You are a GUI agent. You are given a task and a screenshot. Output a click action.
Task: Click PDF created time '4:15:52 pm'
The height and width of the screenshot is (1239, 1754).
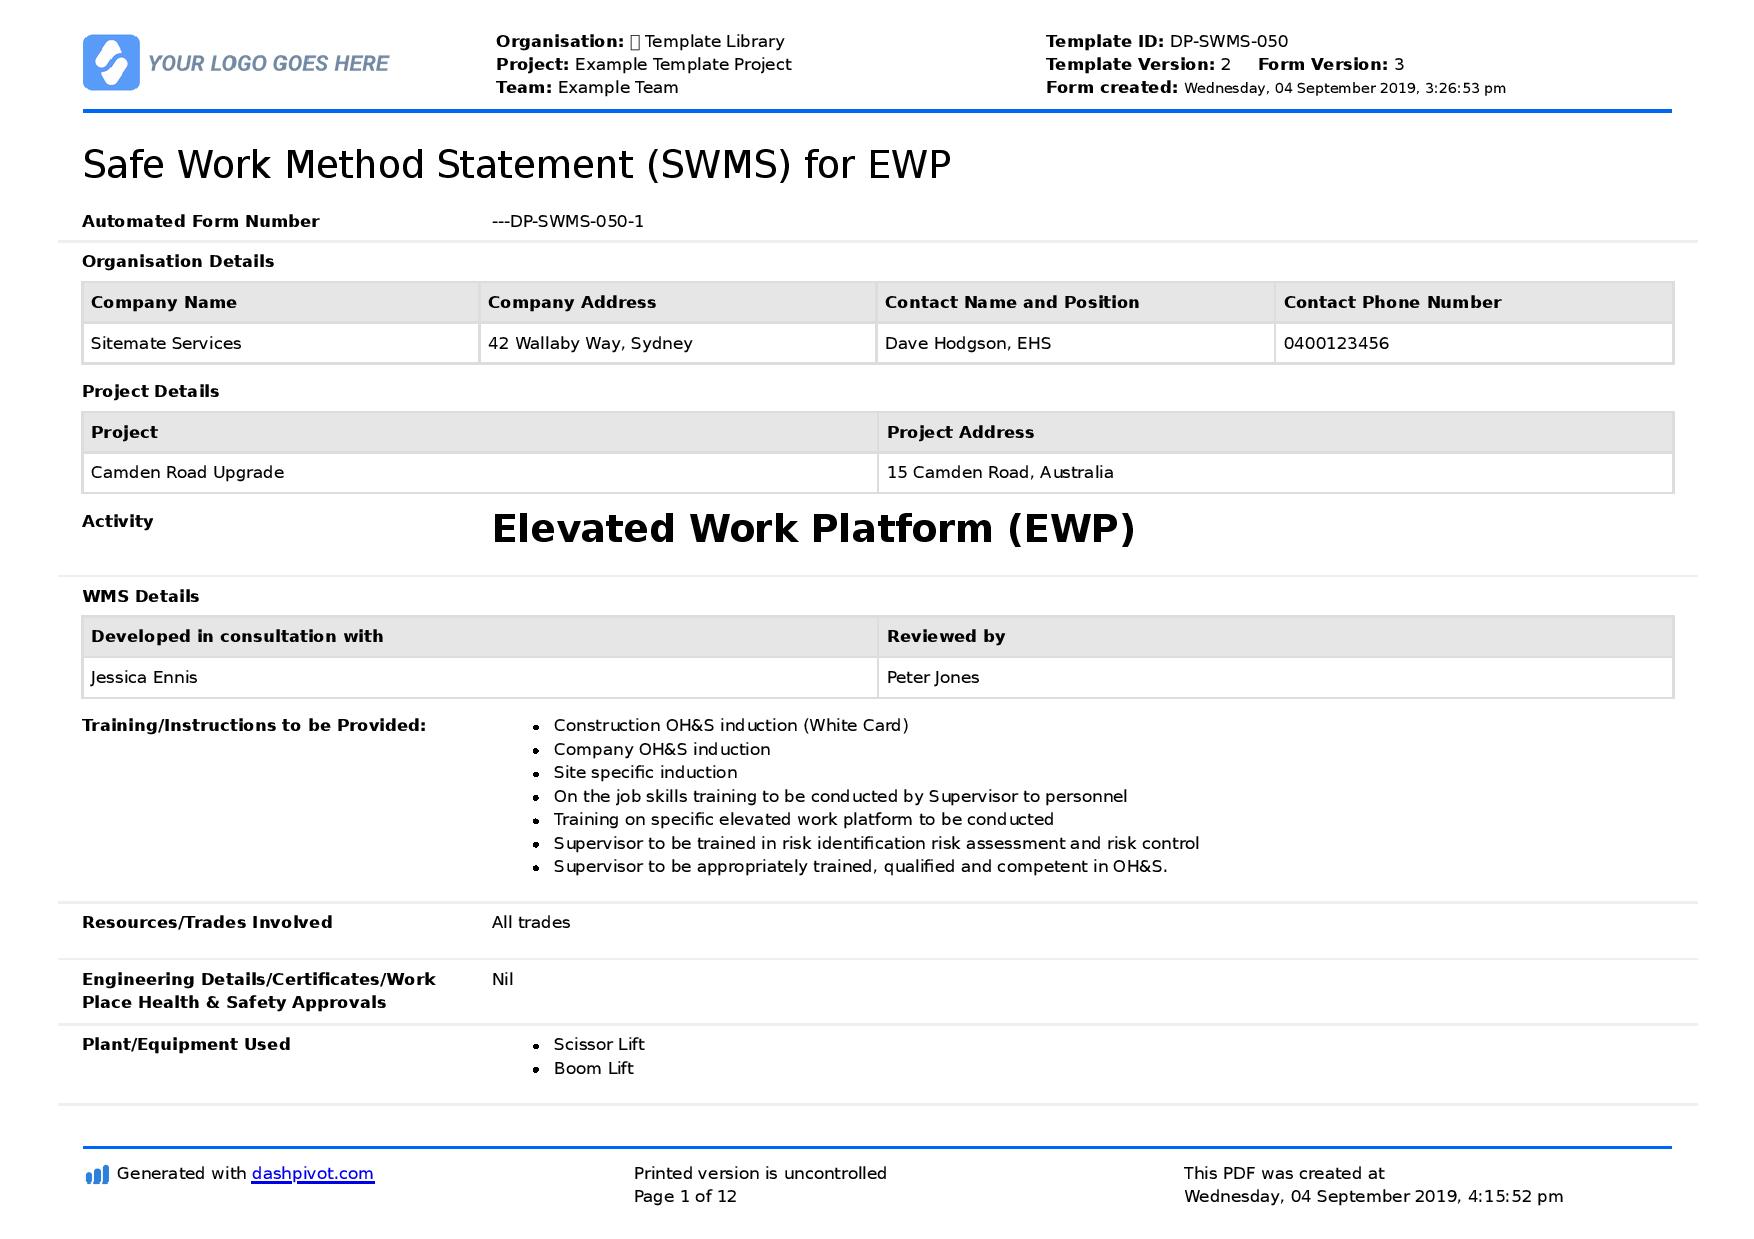(x=1515, y=1196)
